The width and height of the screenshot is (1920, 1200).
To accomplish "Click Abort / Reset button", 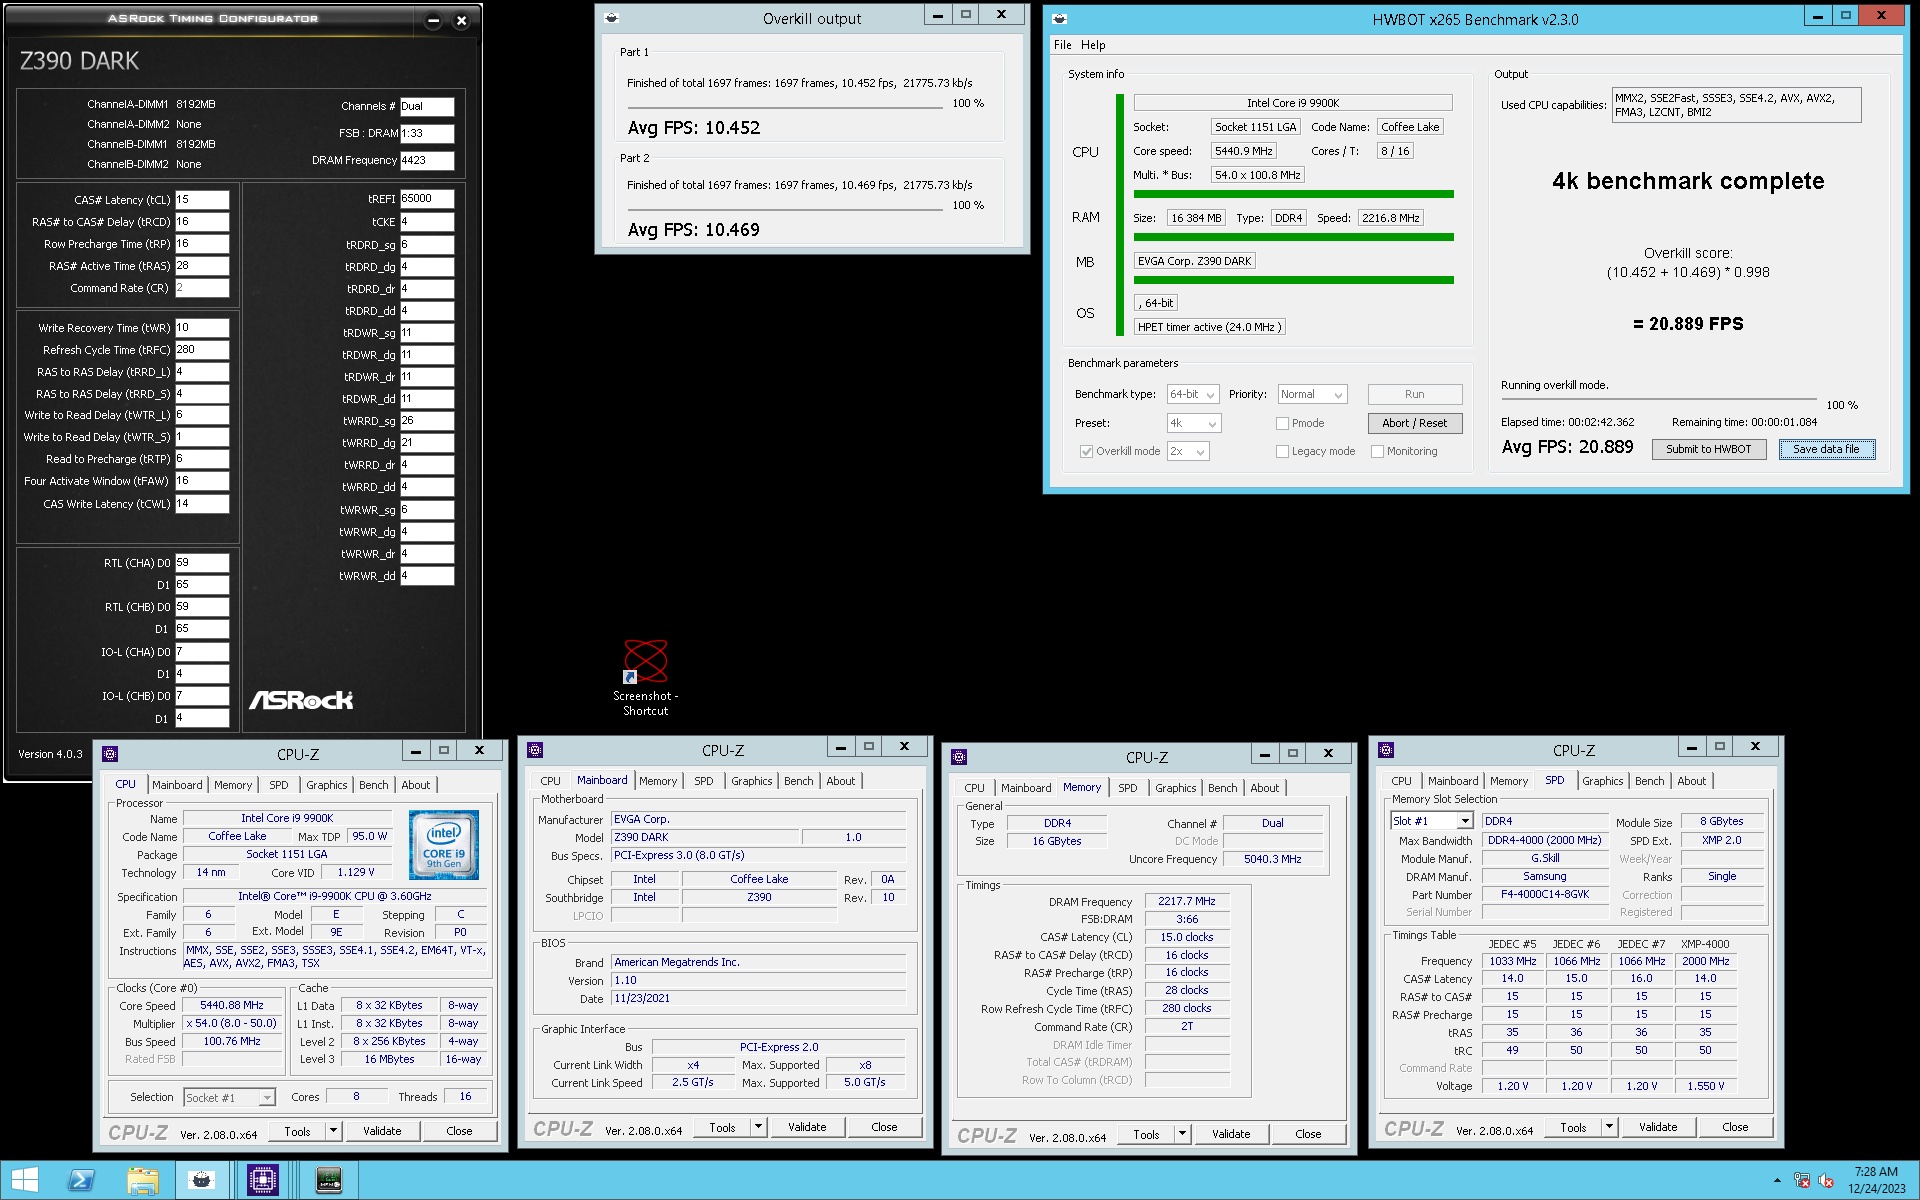I will pyautogui.click(x=1414, y=423).
